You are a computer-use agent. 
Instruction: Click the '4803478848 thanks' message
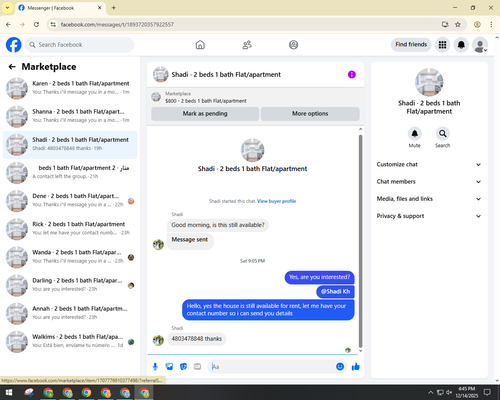[197, 339]
